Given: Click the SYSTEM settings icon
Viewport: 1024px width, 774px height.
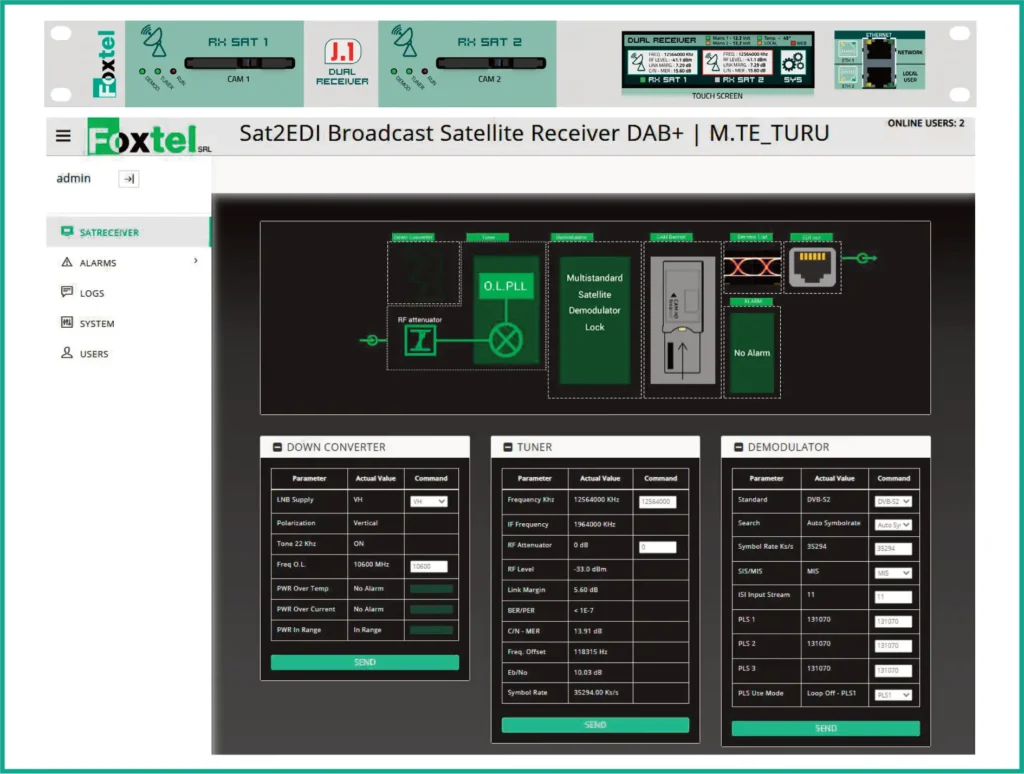Looking at the screenshot, I should click(67, 322).
